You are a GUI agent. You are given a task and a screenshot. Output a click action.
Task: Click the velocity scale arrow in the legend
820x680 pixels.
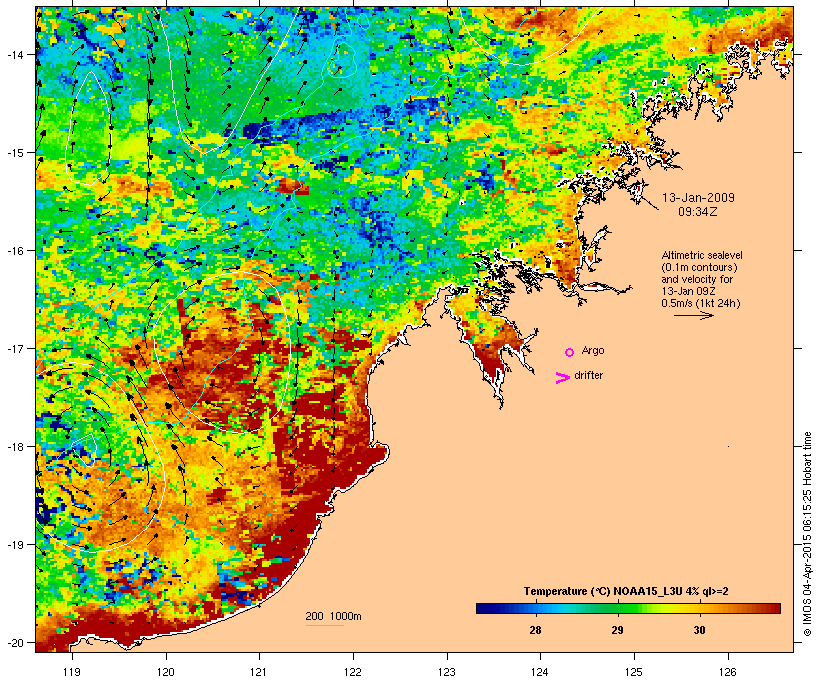coord(693,315)
